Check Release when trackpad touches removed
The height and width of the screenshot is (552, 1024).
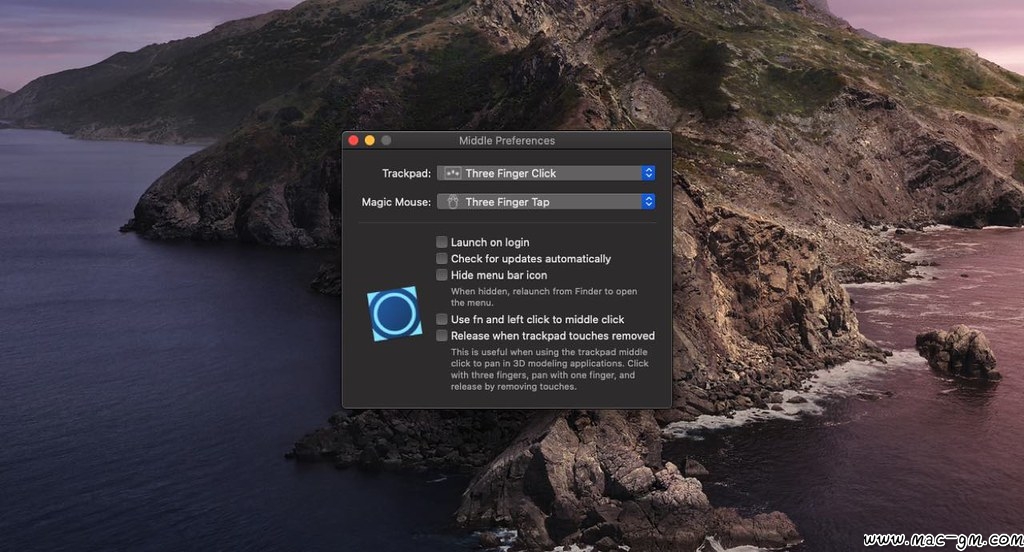(442, 336)
